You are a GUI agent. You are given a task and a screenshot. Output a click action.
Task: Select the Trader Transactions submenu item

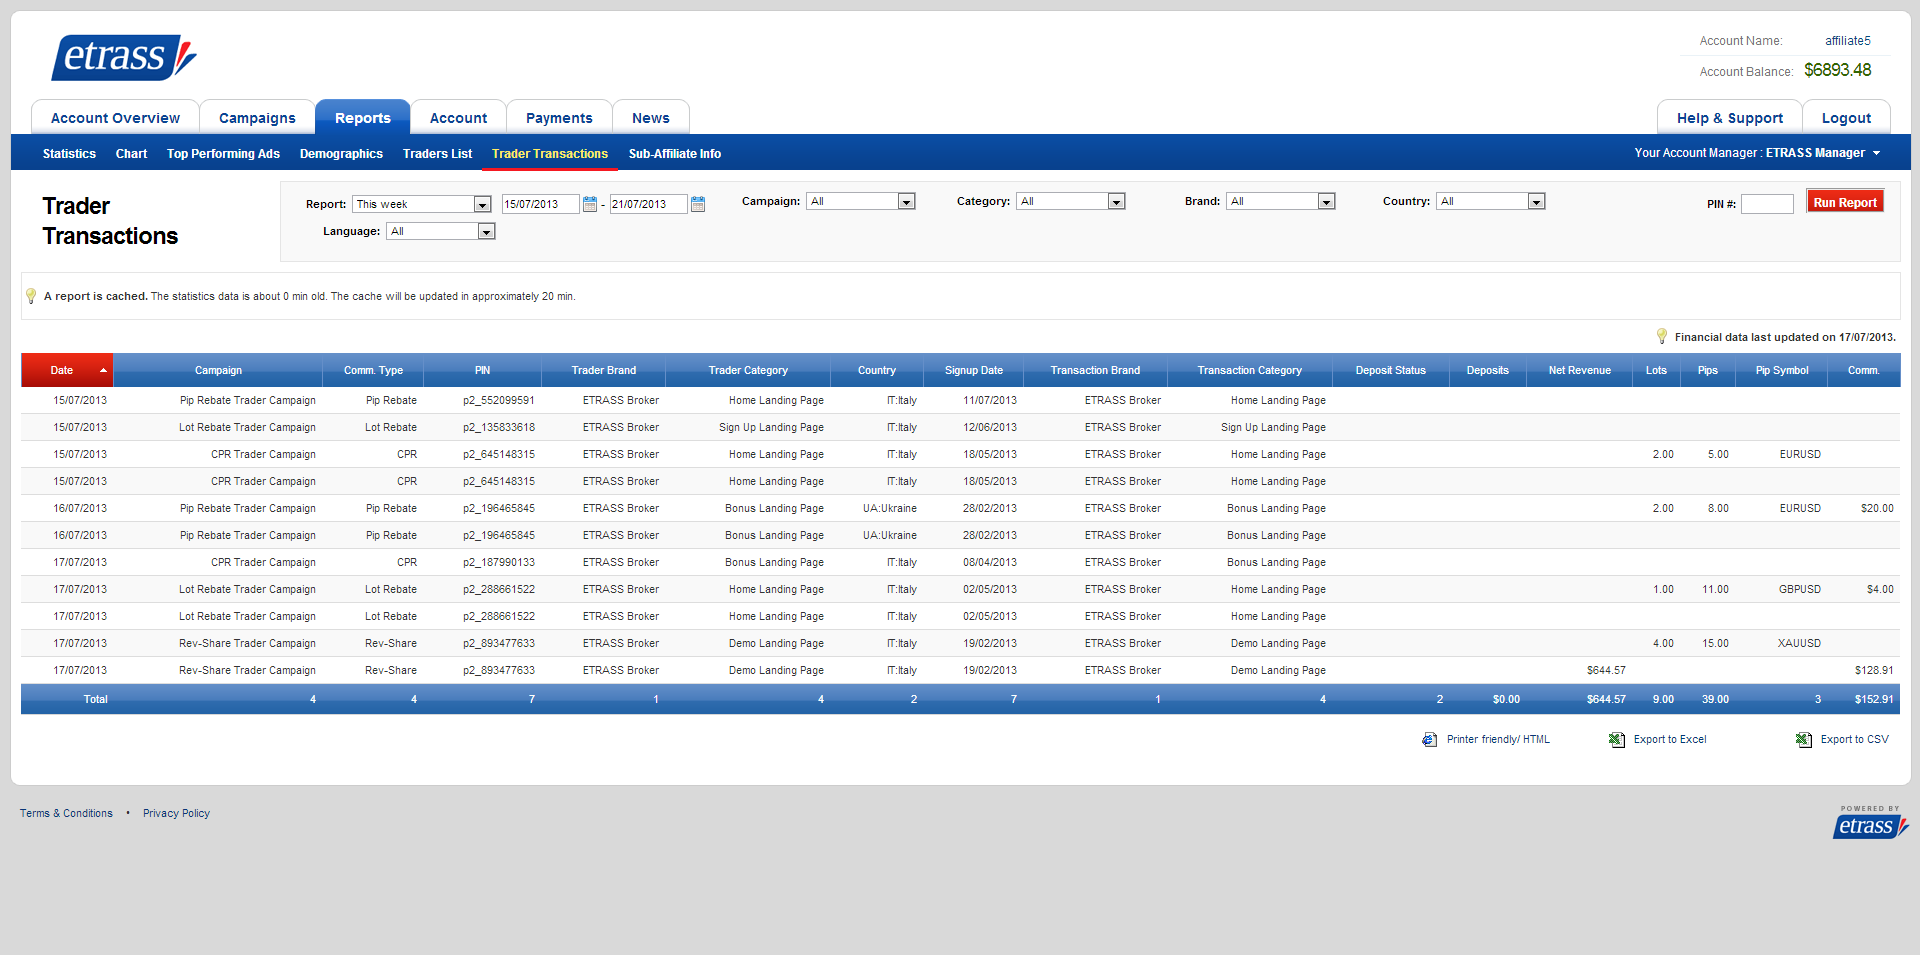click(550, 154)
